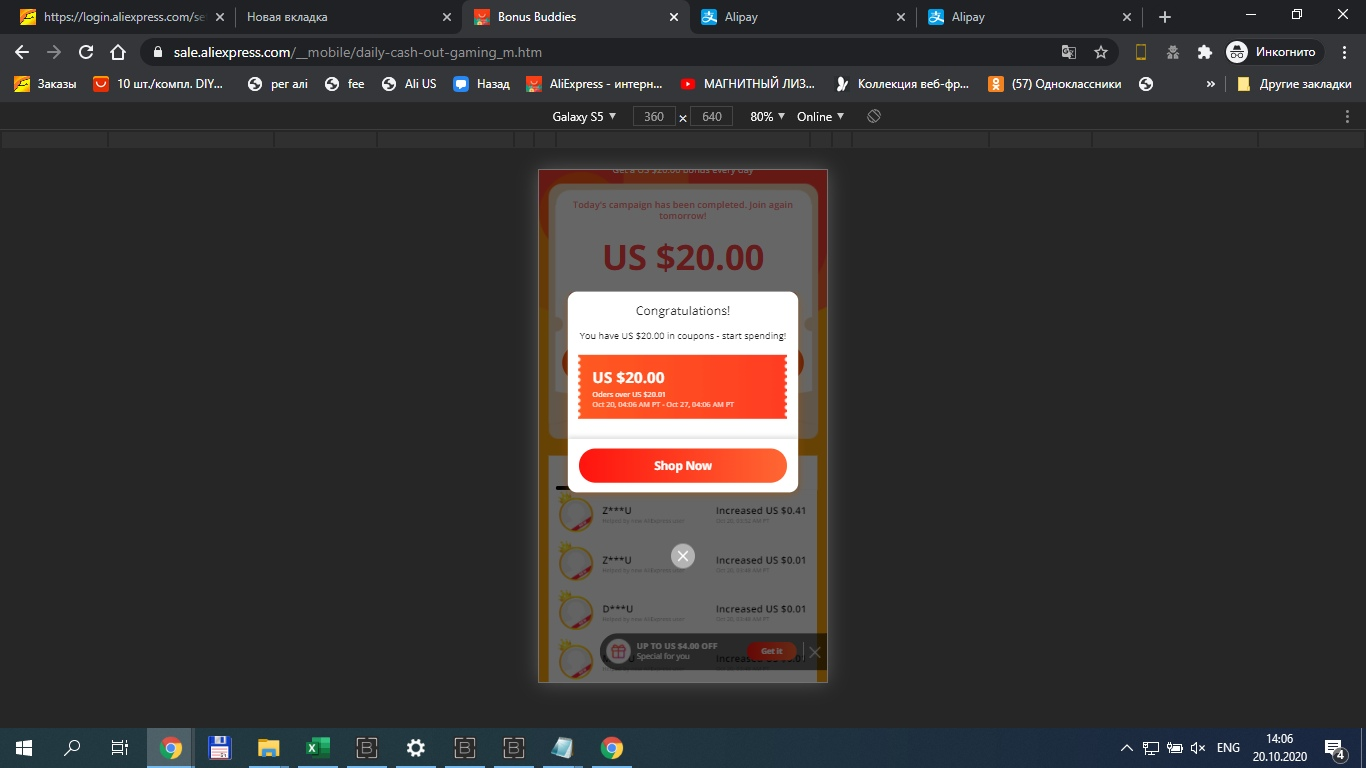Click the rotate device icon

click(874, 117)
